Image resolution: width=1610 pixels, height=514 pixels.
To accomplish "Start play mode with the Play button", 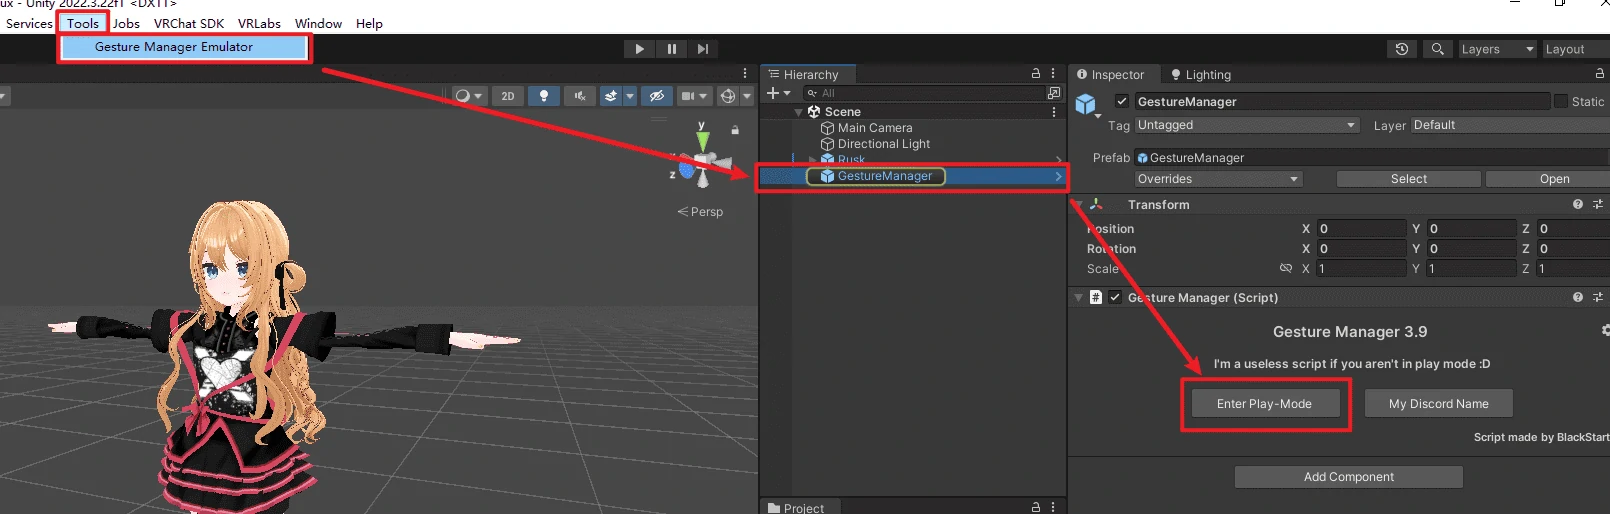I will pyautogui.click(x=639, y=49).
